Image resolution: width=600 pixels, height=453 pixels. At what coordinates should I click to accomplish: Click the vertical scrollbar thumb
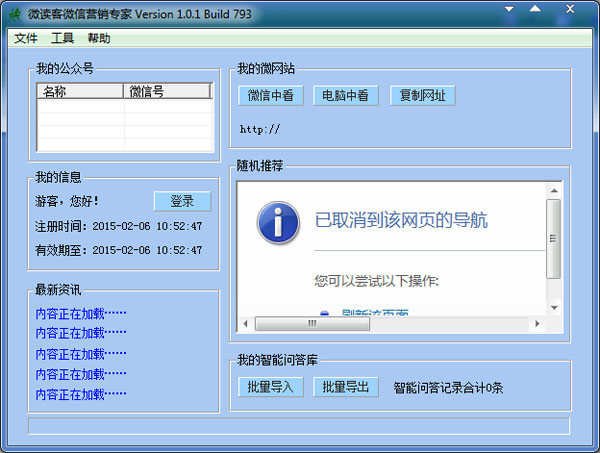click(x=553, y=239)
